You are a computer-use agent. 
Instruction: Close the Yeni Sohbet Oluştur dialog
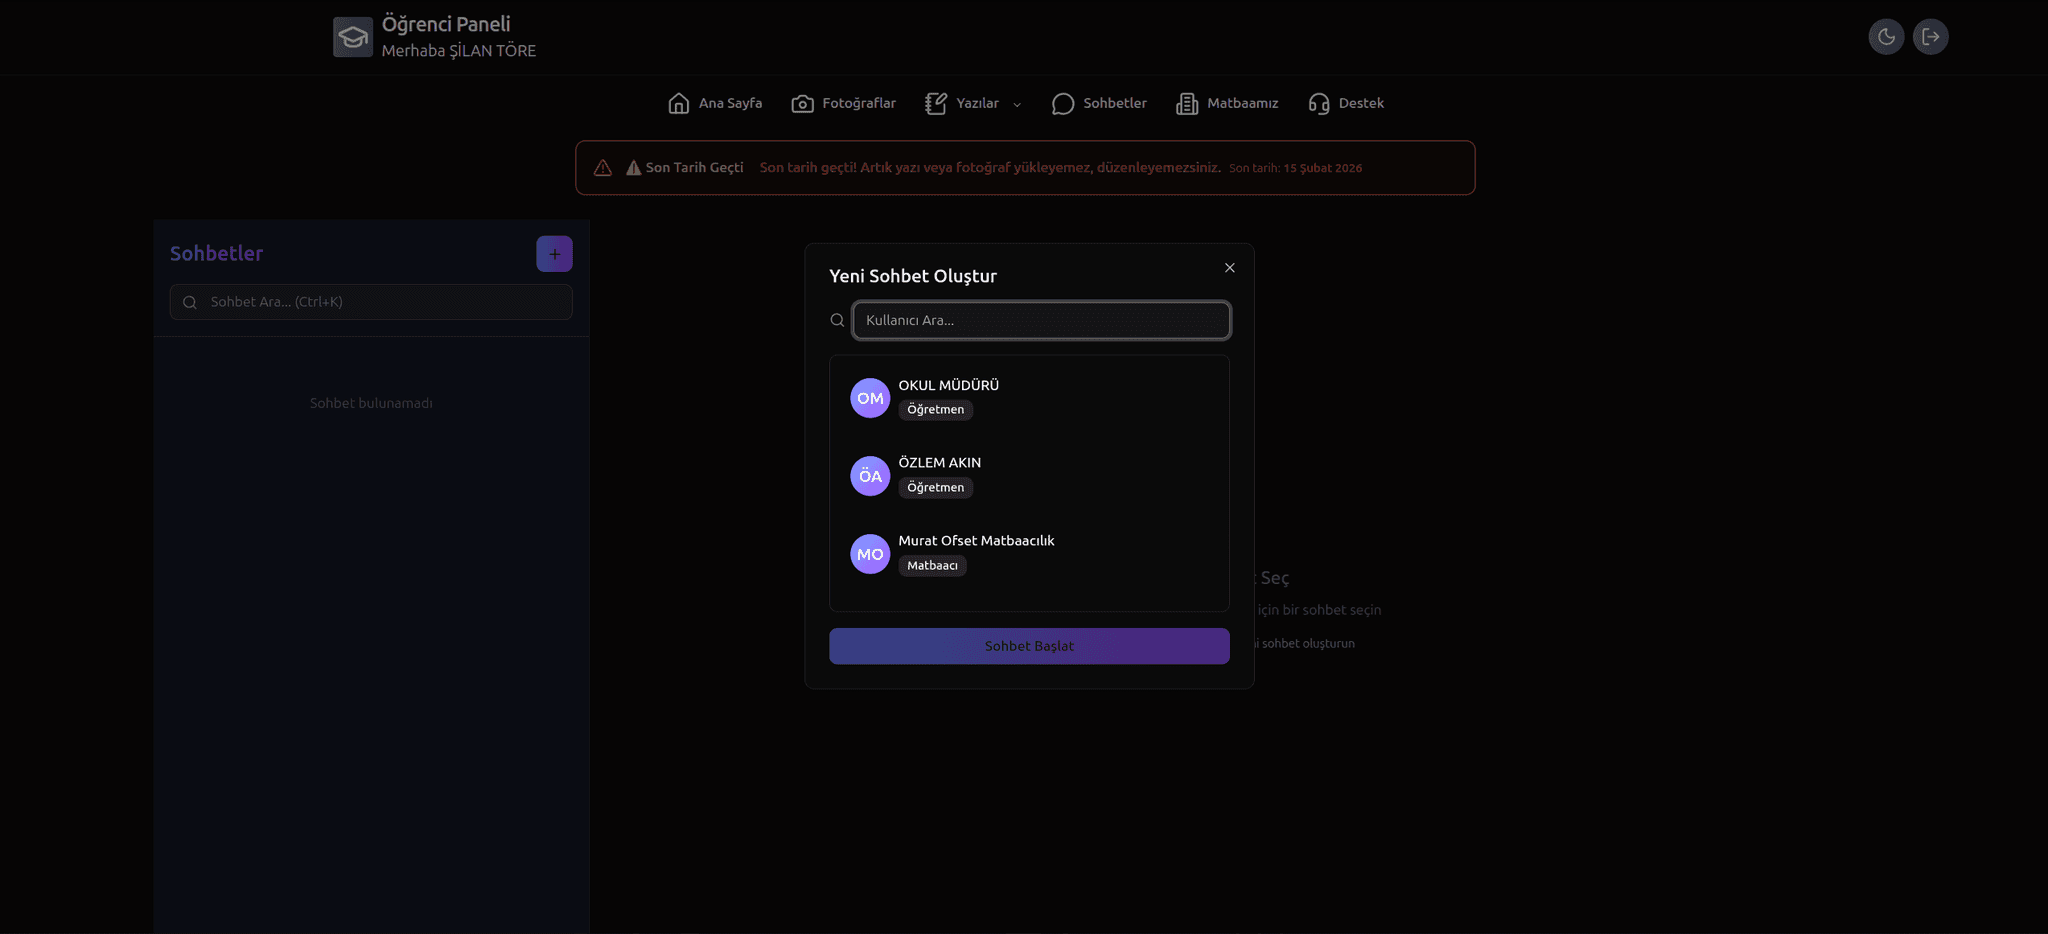1230,268
